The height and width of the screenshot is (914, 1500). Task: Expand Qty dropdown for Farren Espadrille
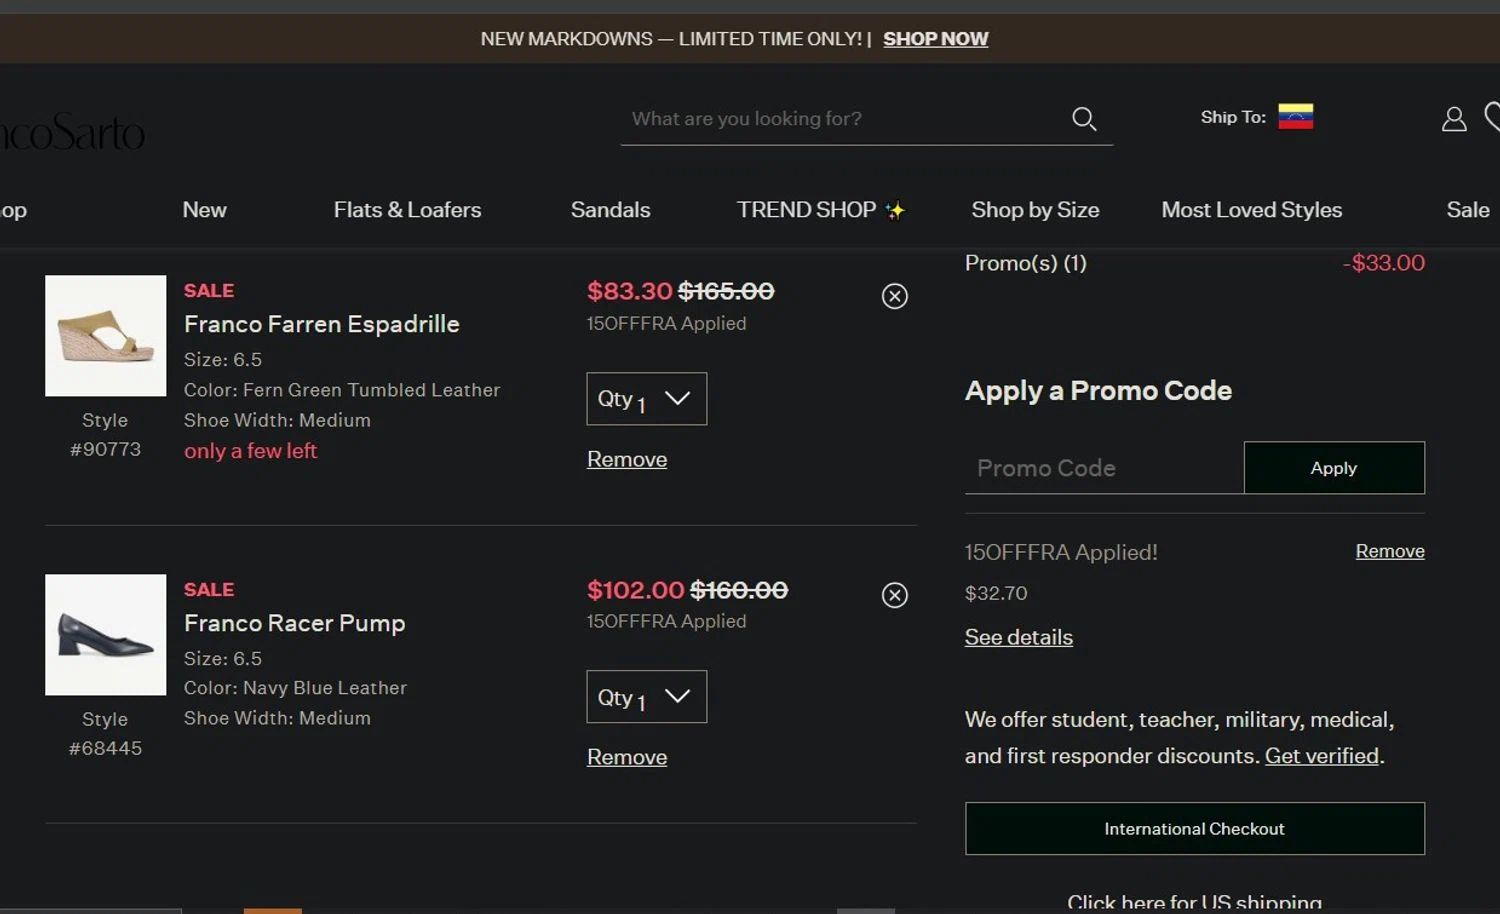(x=646, y=399)
